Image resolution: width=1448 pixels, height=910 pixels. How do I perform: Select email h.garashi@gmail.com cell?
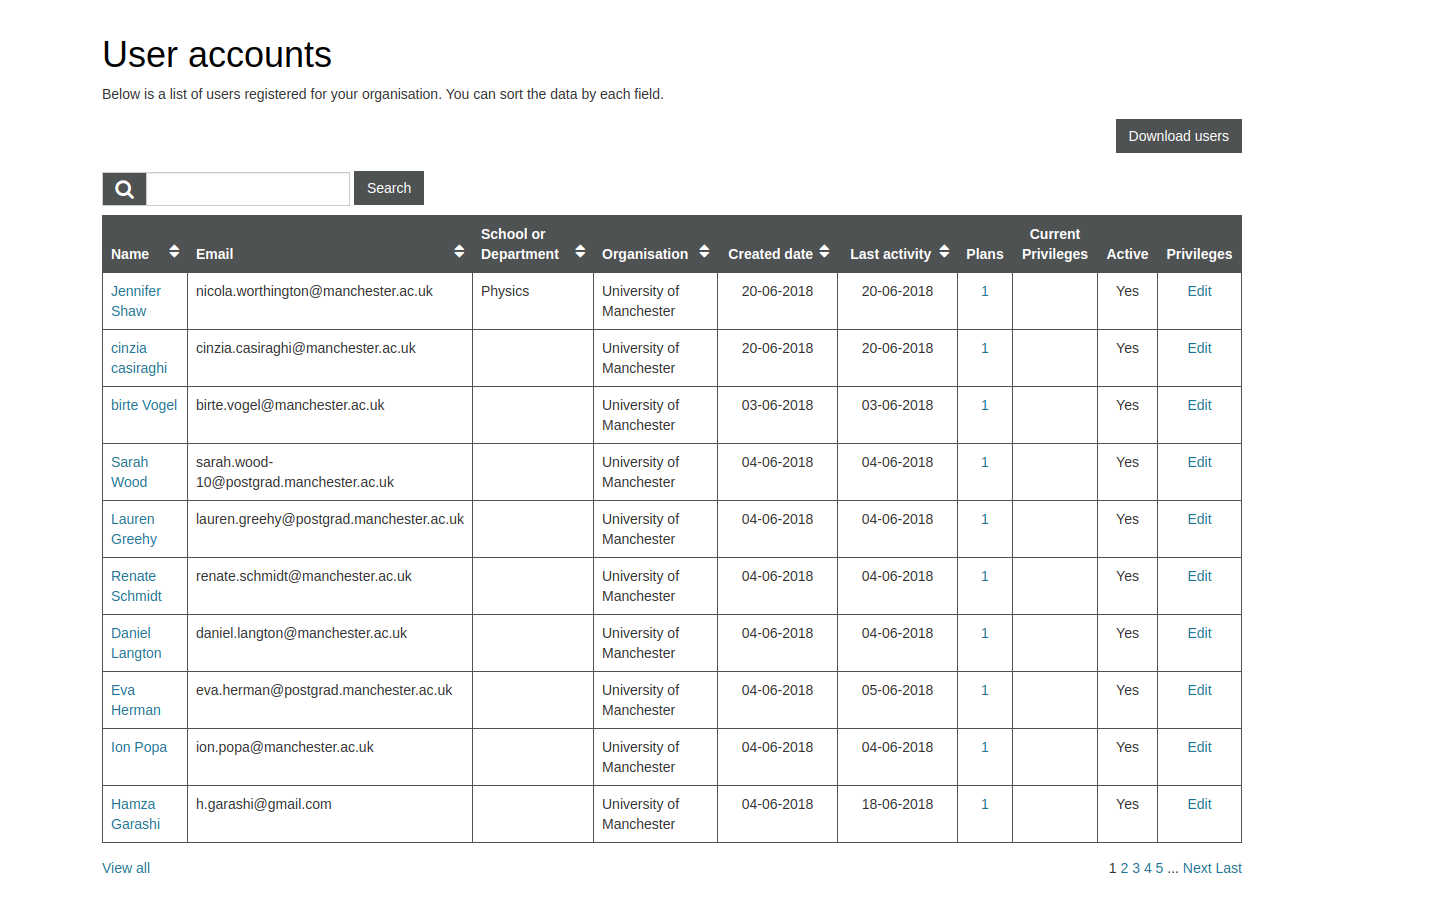point(330,814)
